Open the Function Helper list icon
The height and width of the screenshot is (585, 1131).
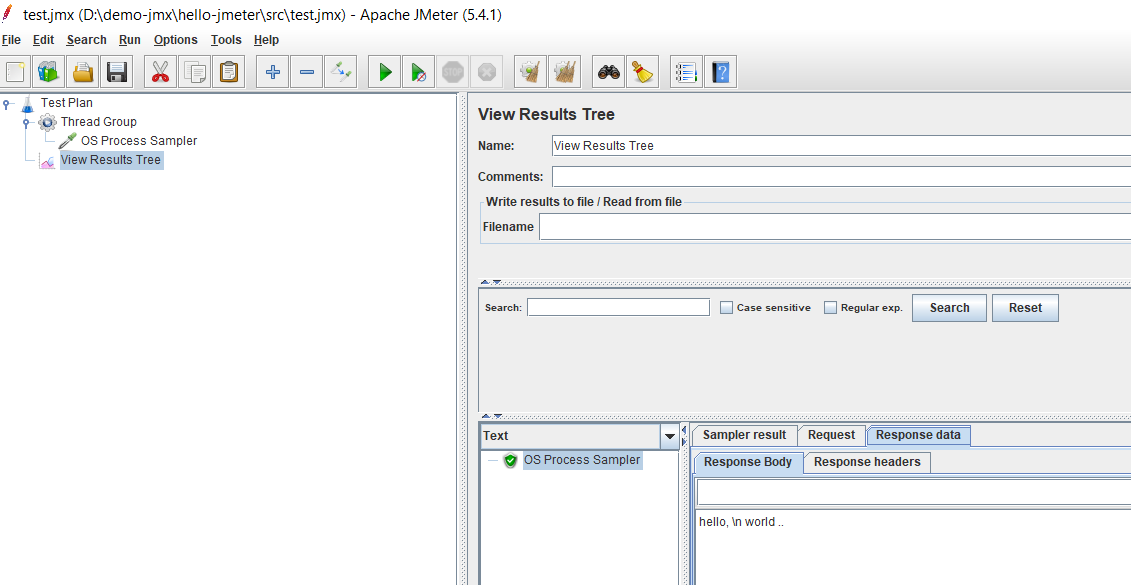click(686, 71)
